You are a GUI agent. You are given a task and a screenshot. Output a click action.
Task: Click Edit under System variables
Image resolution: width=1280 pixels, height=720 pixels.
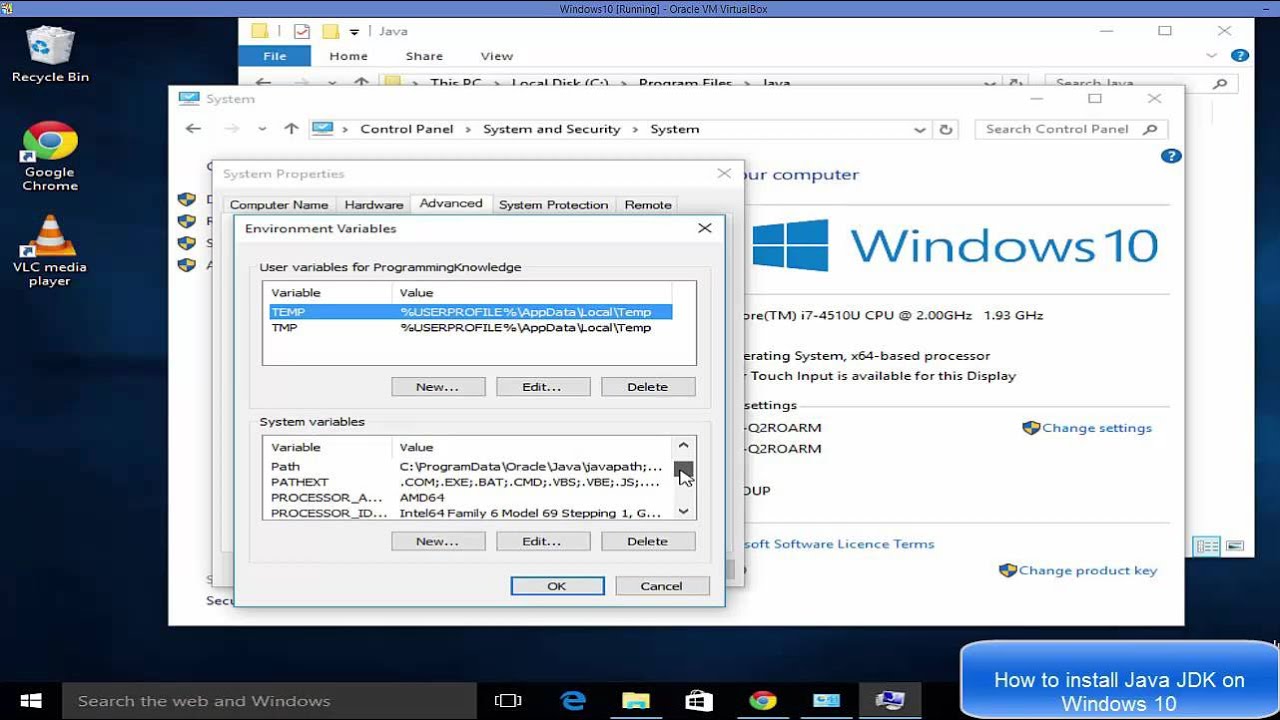pos(542,541)
